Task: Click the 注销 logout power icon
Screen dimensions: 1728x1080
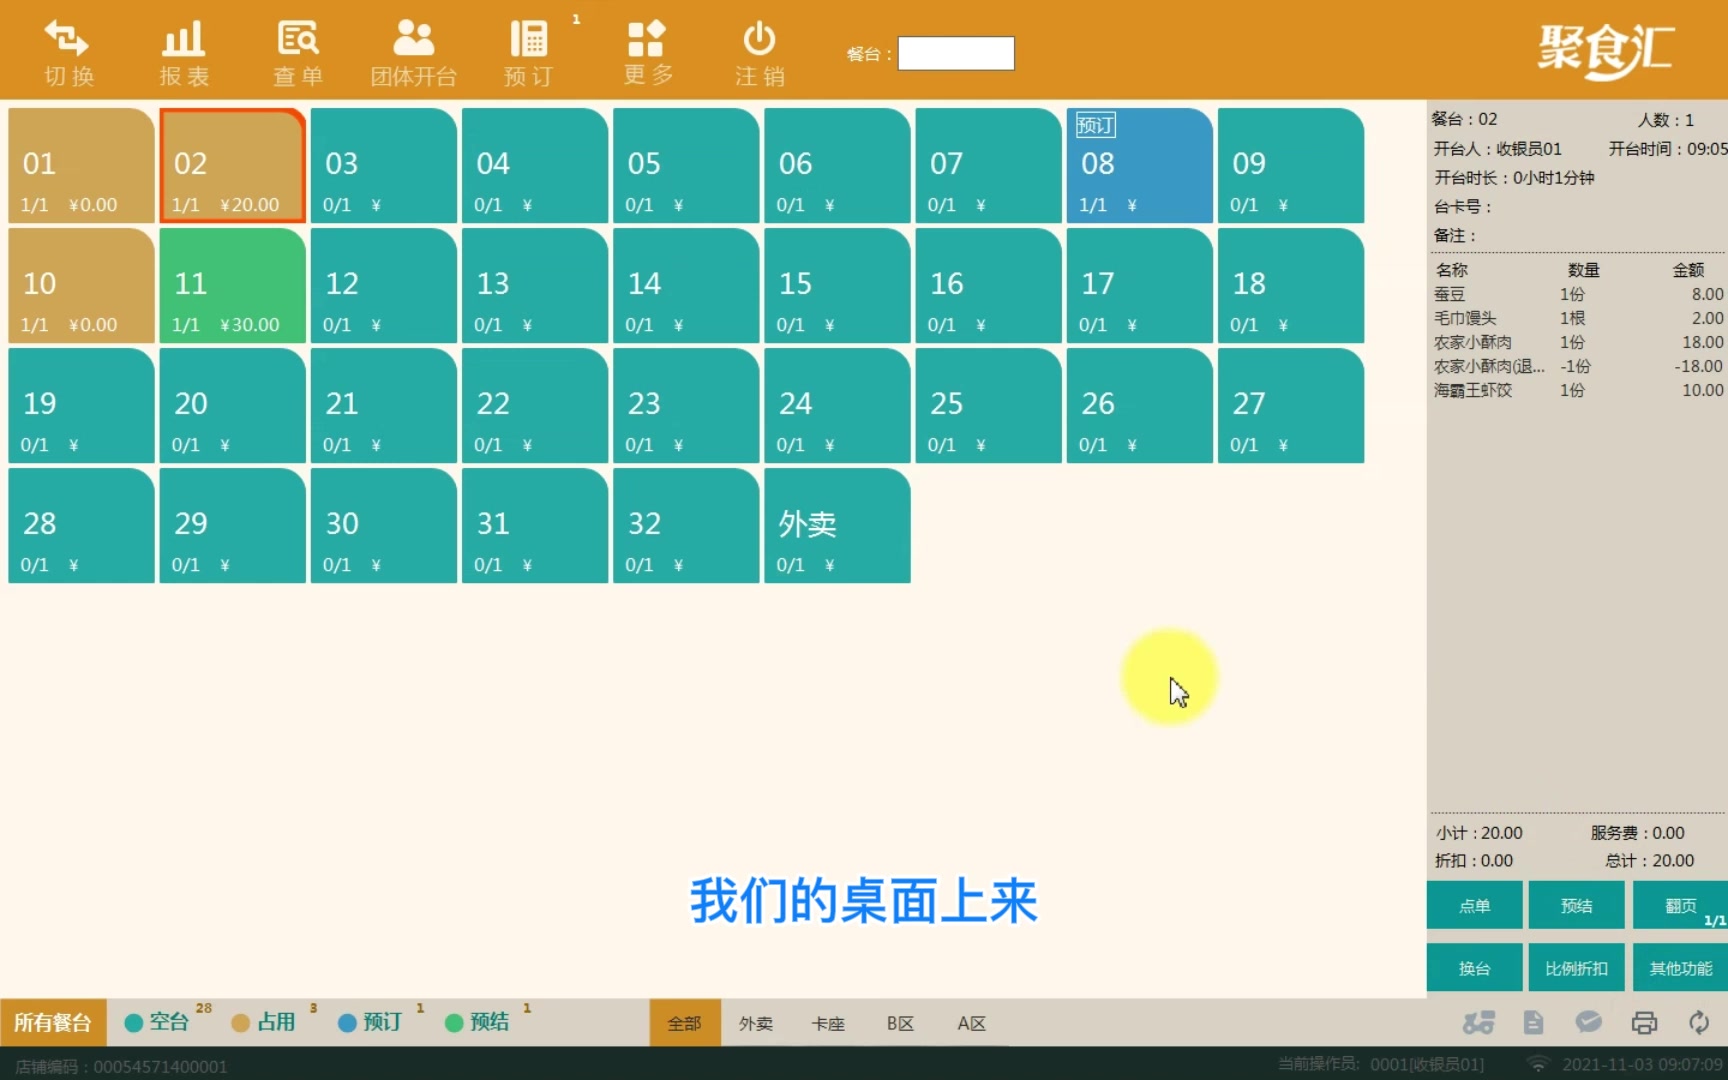Action: click(x=759, y=39)
